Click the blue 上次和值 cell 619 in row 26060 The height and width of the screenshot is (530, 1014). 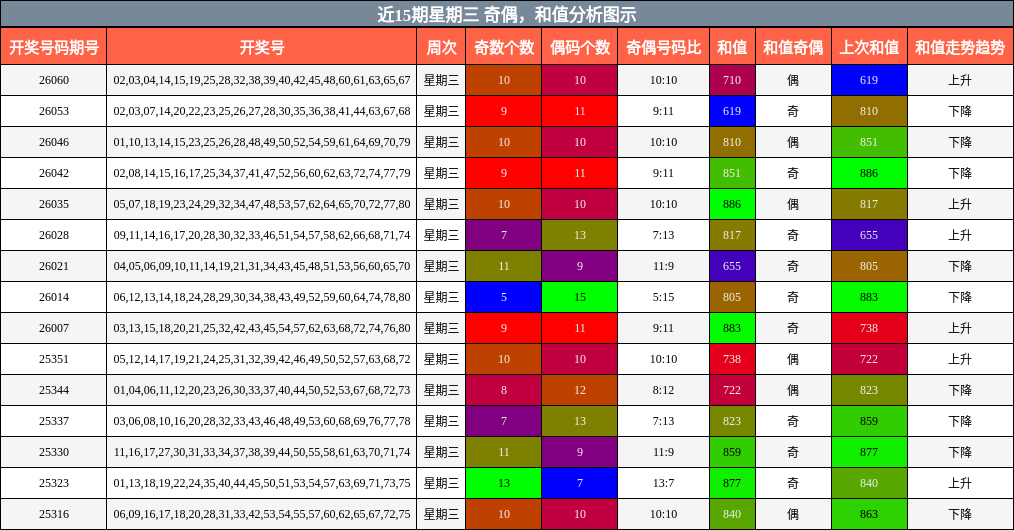[x=869, y=80]
